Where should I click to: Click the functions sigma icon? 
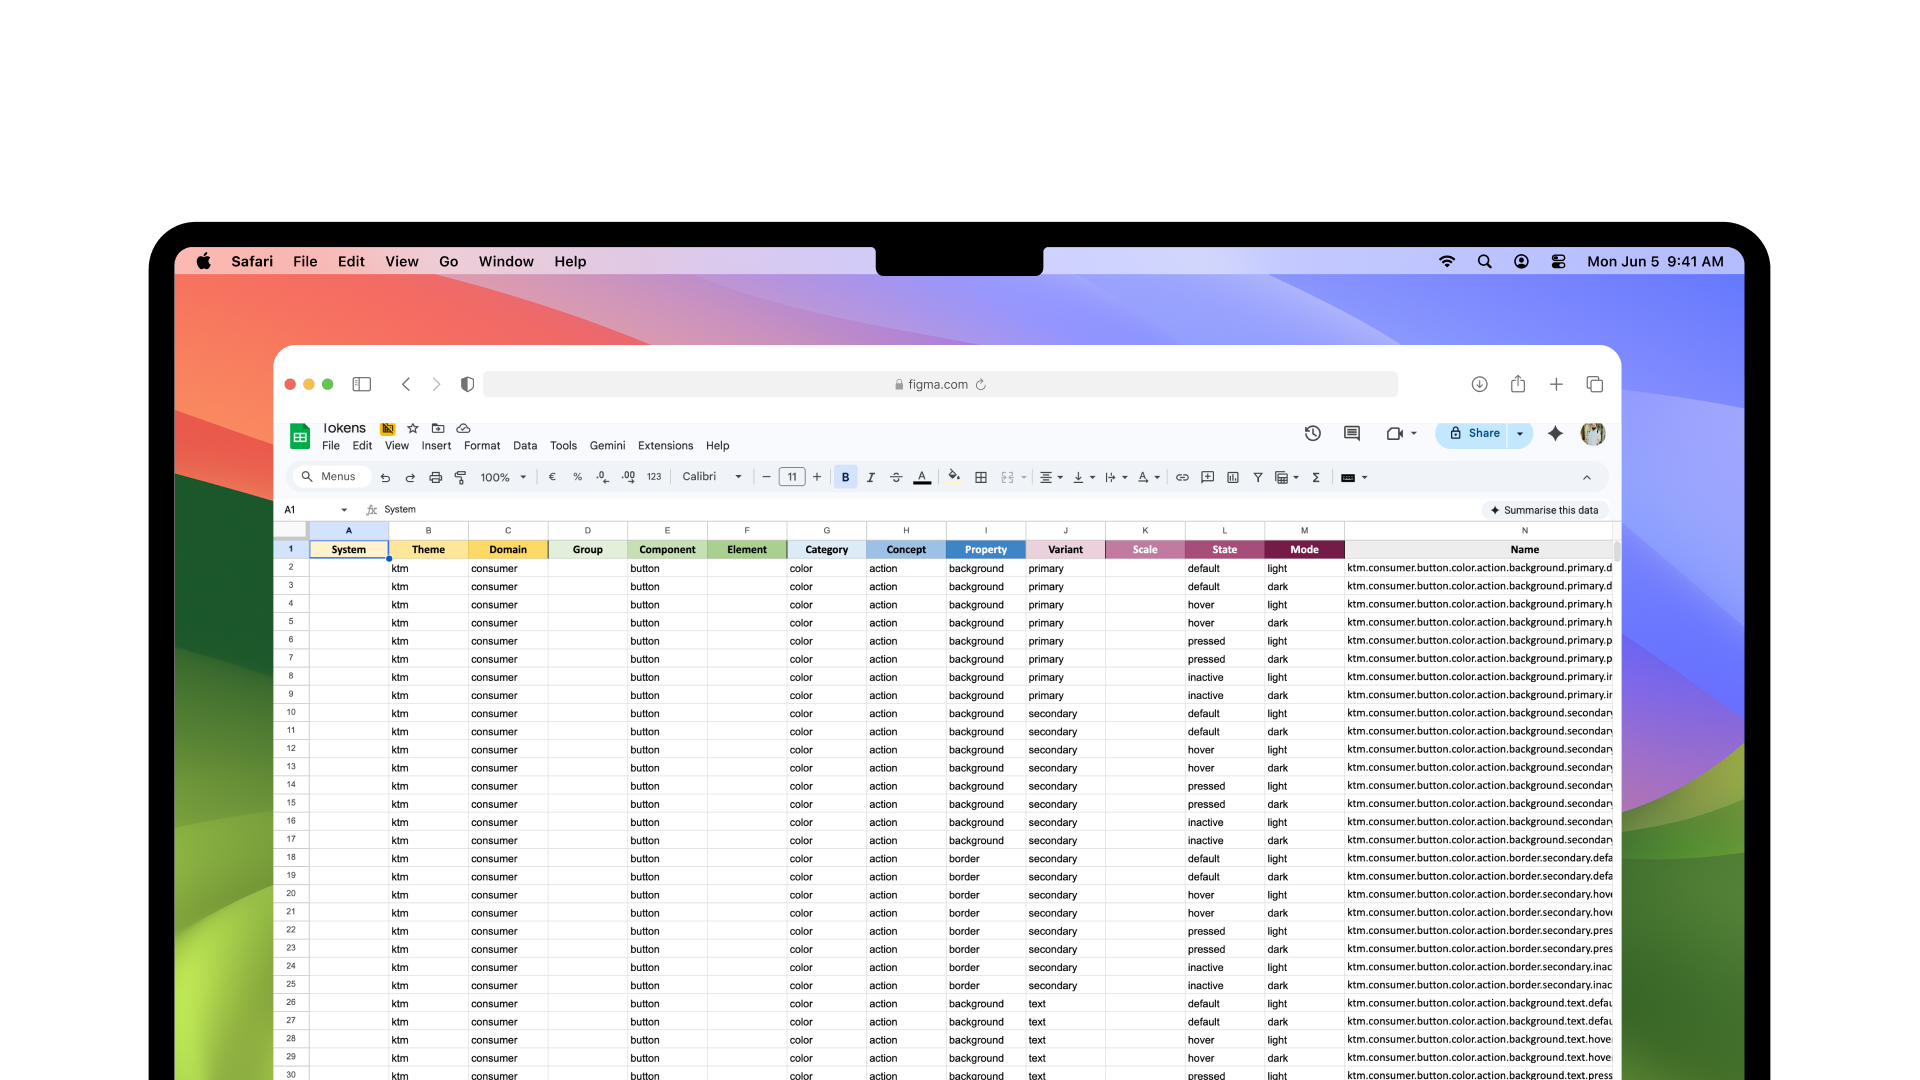tap(1316, 478)
